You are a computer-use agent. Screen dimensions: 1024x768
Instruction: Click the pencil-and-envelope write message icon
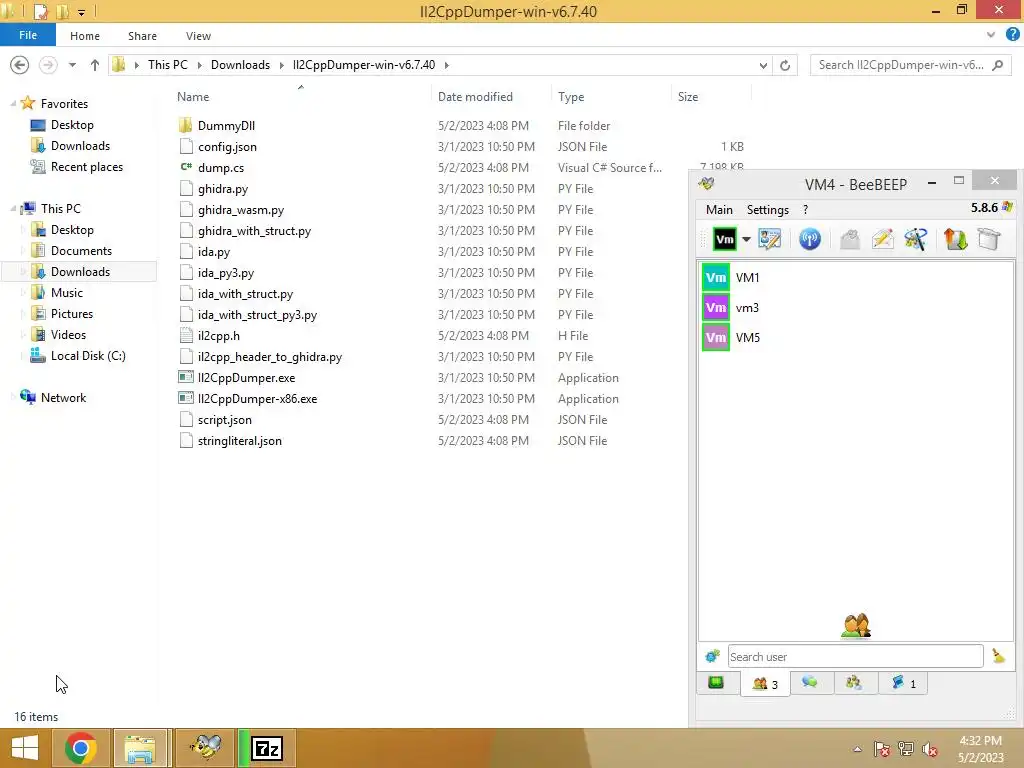(882, 239)
